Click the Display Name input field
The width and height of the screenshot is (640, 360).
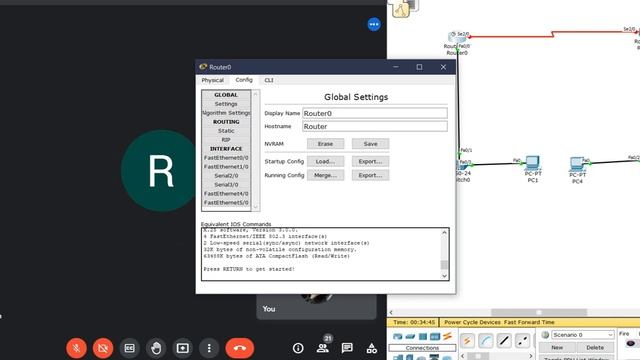pyautogui.click(x=375, y=113)
